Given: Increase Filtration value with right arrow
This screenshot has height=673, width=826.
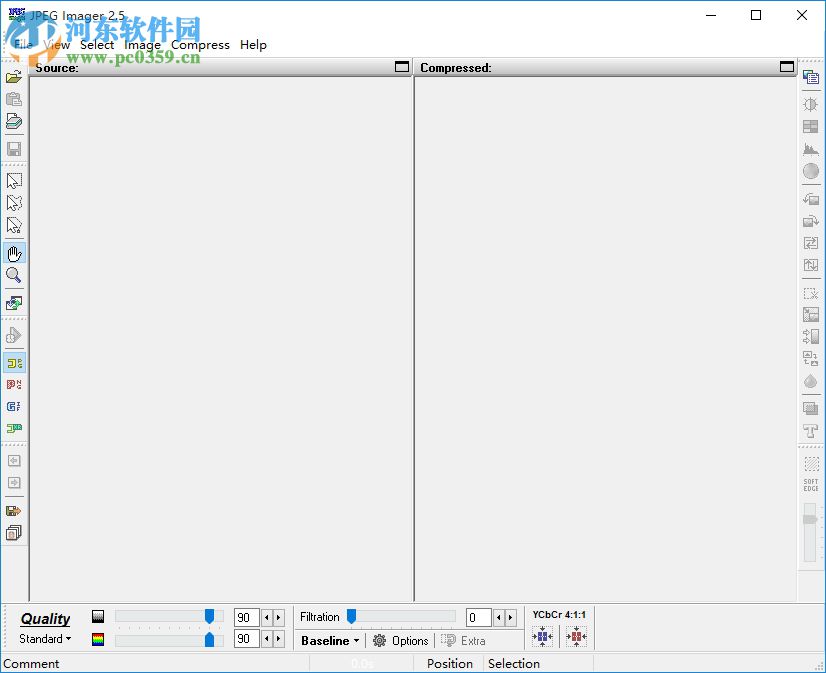Looking at the screenshot, I should [x=510, y=617].
